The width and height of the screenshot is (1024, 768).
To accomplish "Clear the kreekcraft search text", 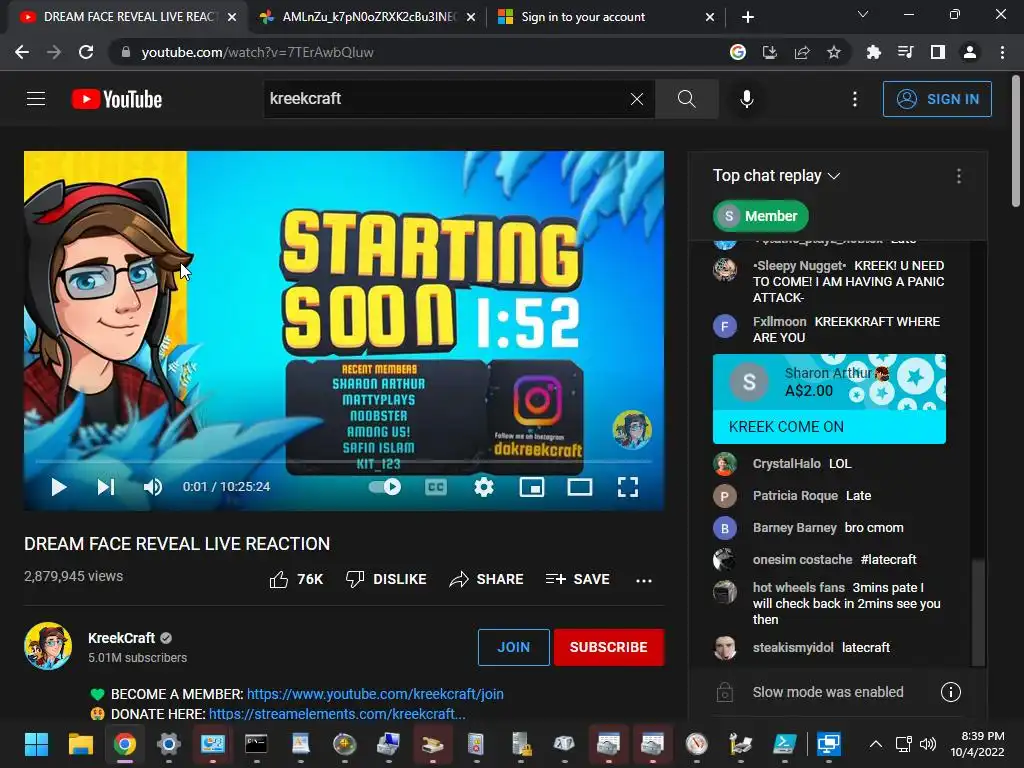I will 637,99.
